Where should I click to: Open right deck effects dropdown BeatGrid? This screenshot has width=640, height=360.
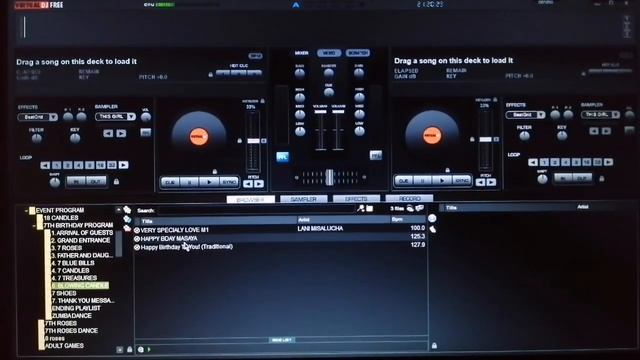525,115
